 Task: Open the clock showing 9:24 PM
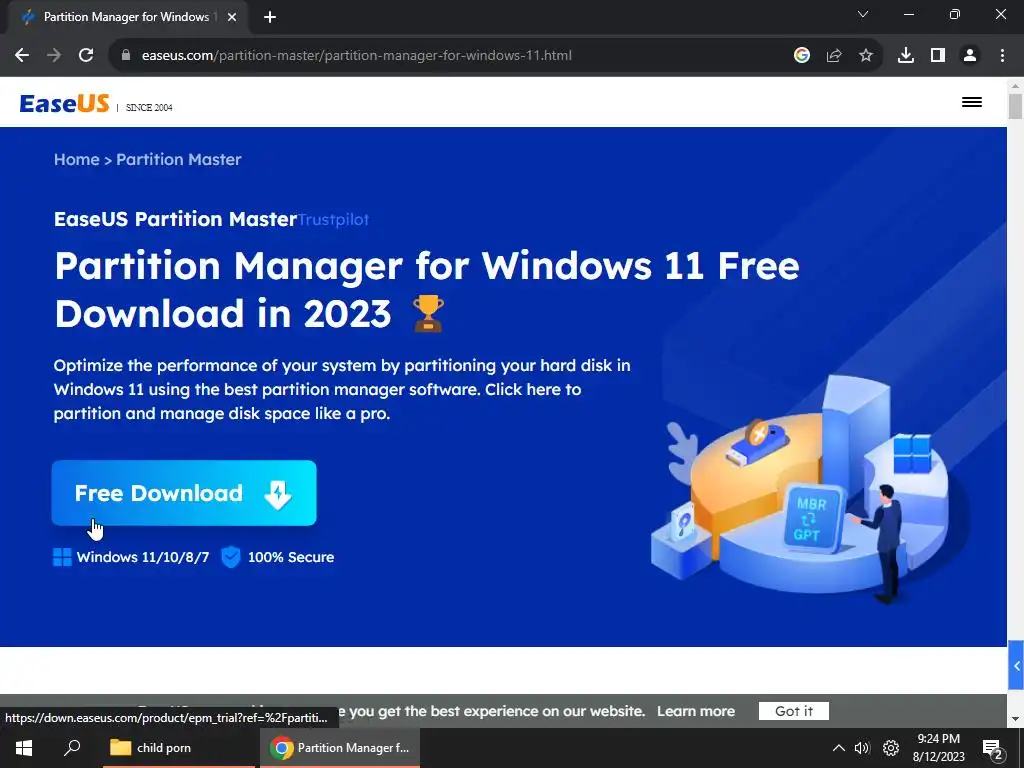[x=938, y=748]
